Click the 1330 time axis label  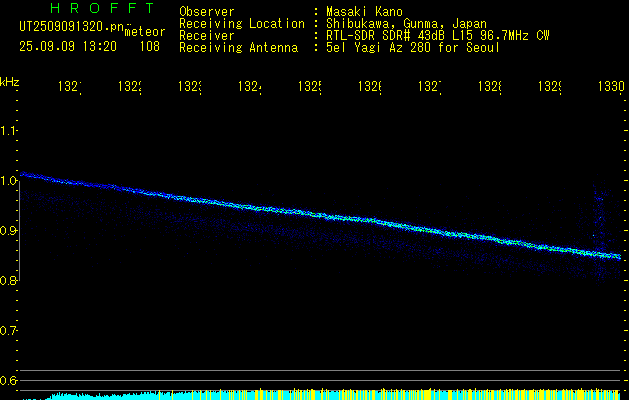coord(611,86)
